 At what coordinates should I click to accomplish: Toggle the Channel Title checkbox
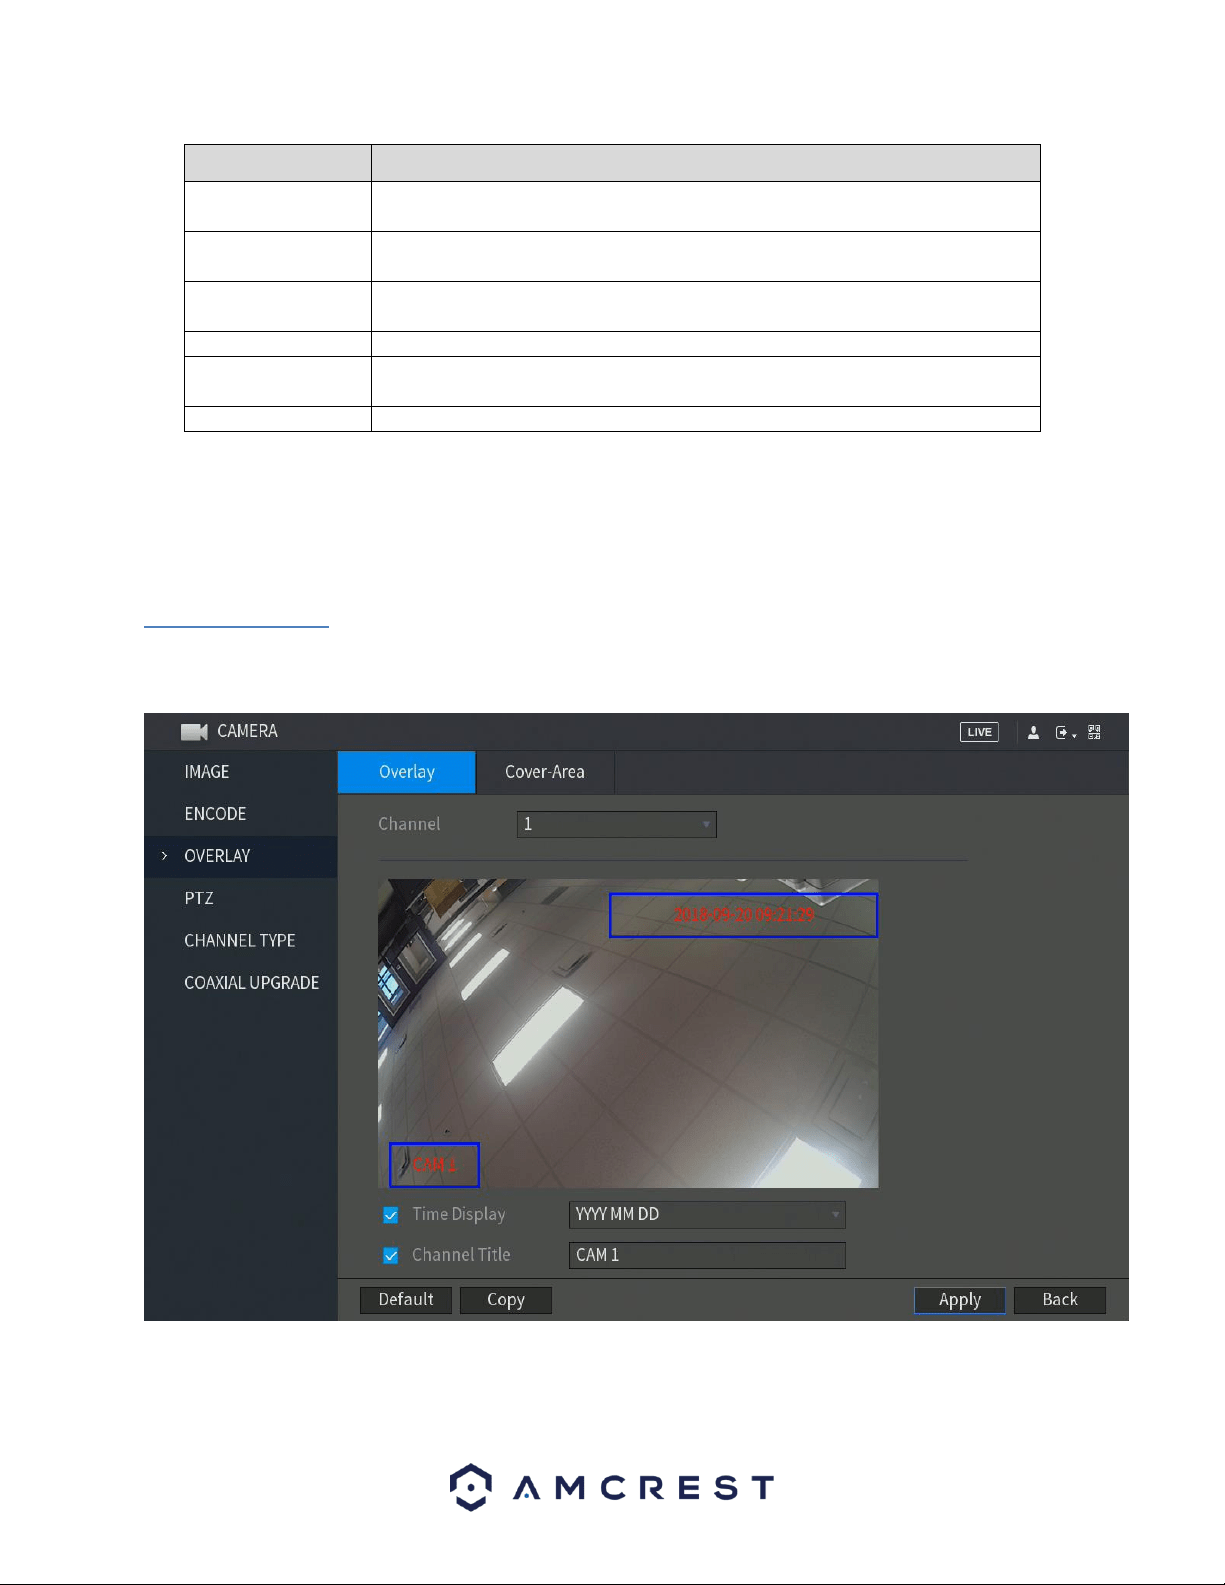pyautogui.click(x=391, y=1255)
